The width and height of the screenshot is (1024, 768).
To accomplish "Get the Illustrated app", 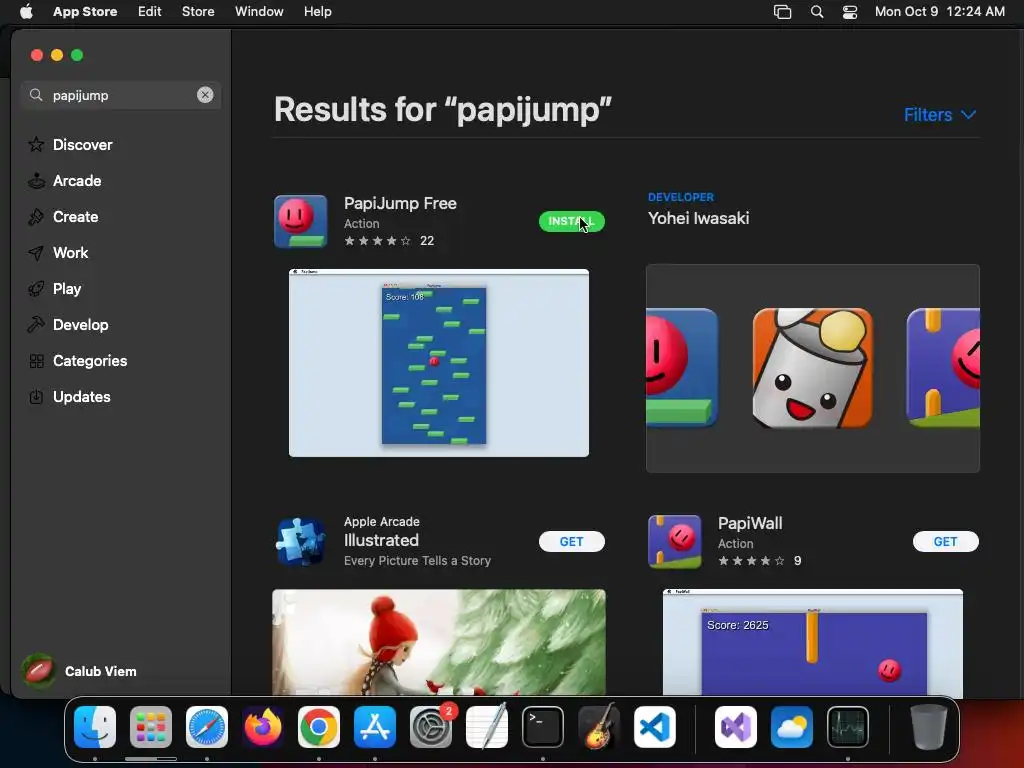I will tap(571, 541).
